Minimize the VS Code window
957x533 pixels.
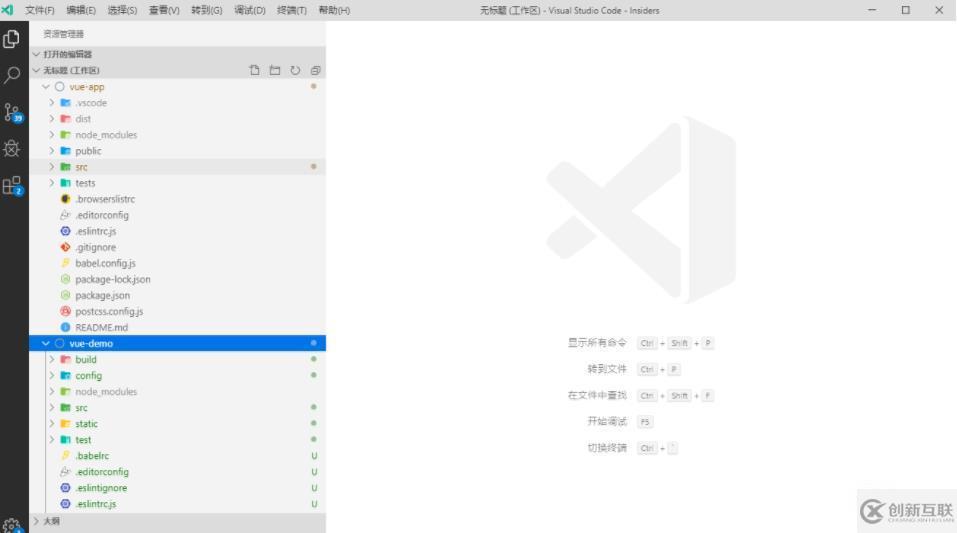tap(872, 10)
